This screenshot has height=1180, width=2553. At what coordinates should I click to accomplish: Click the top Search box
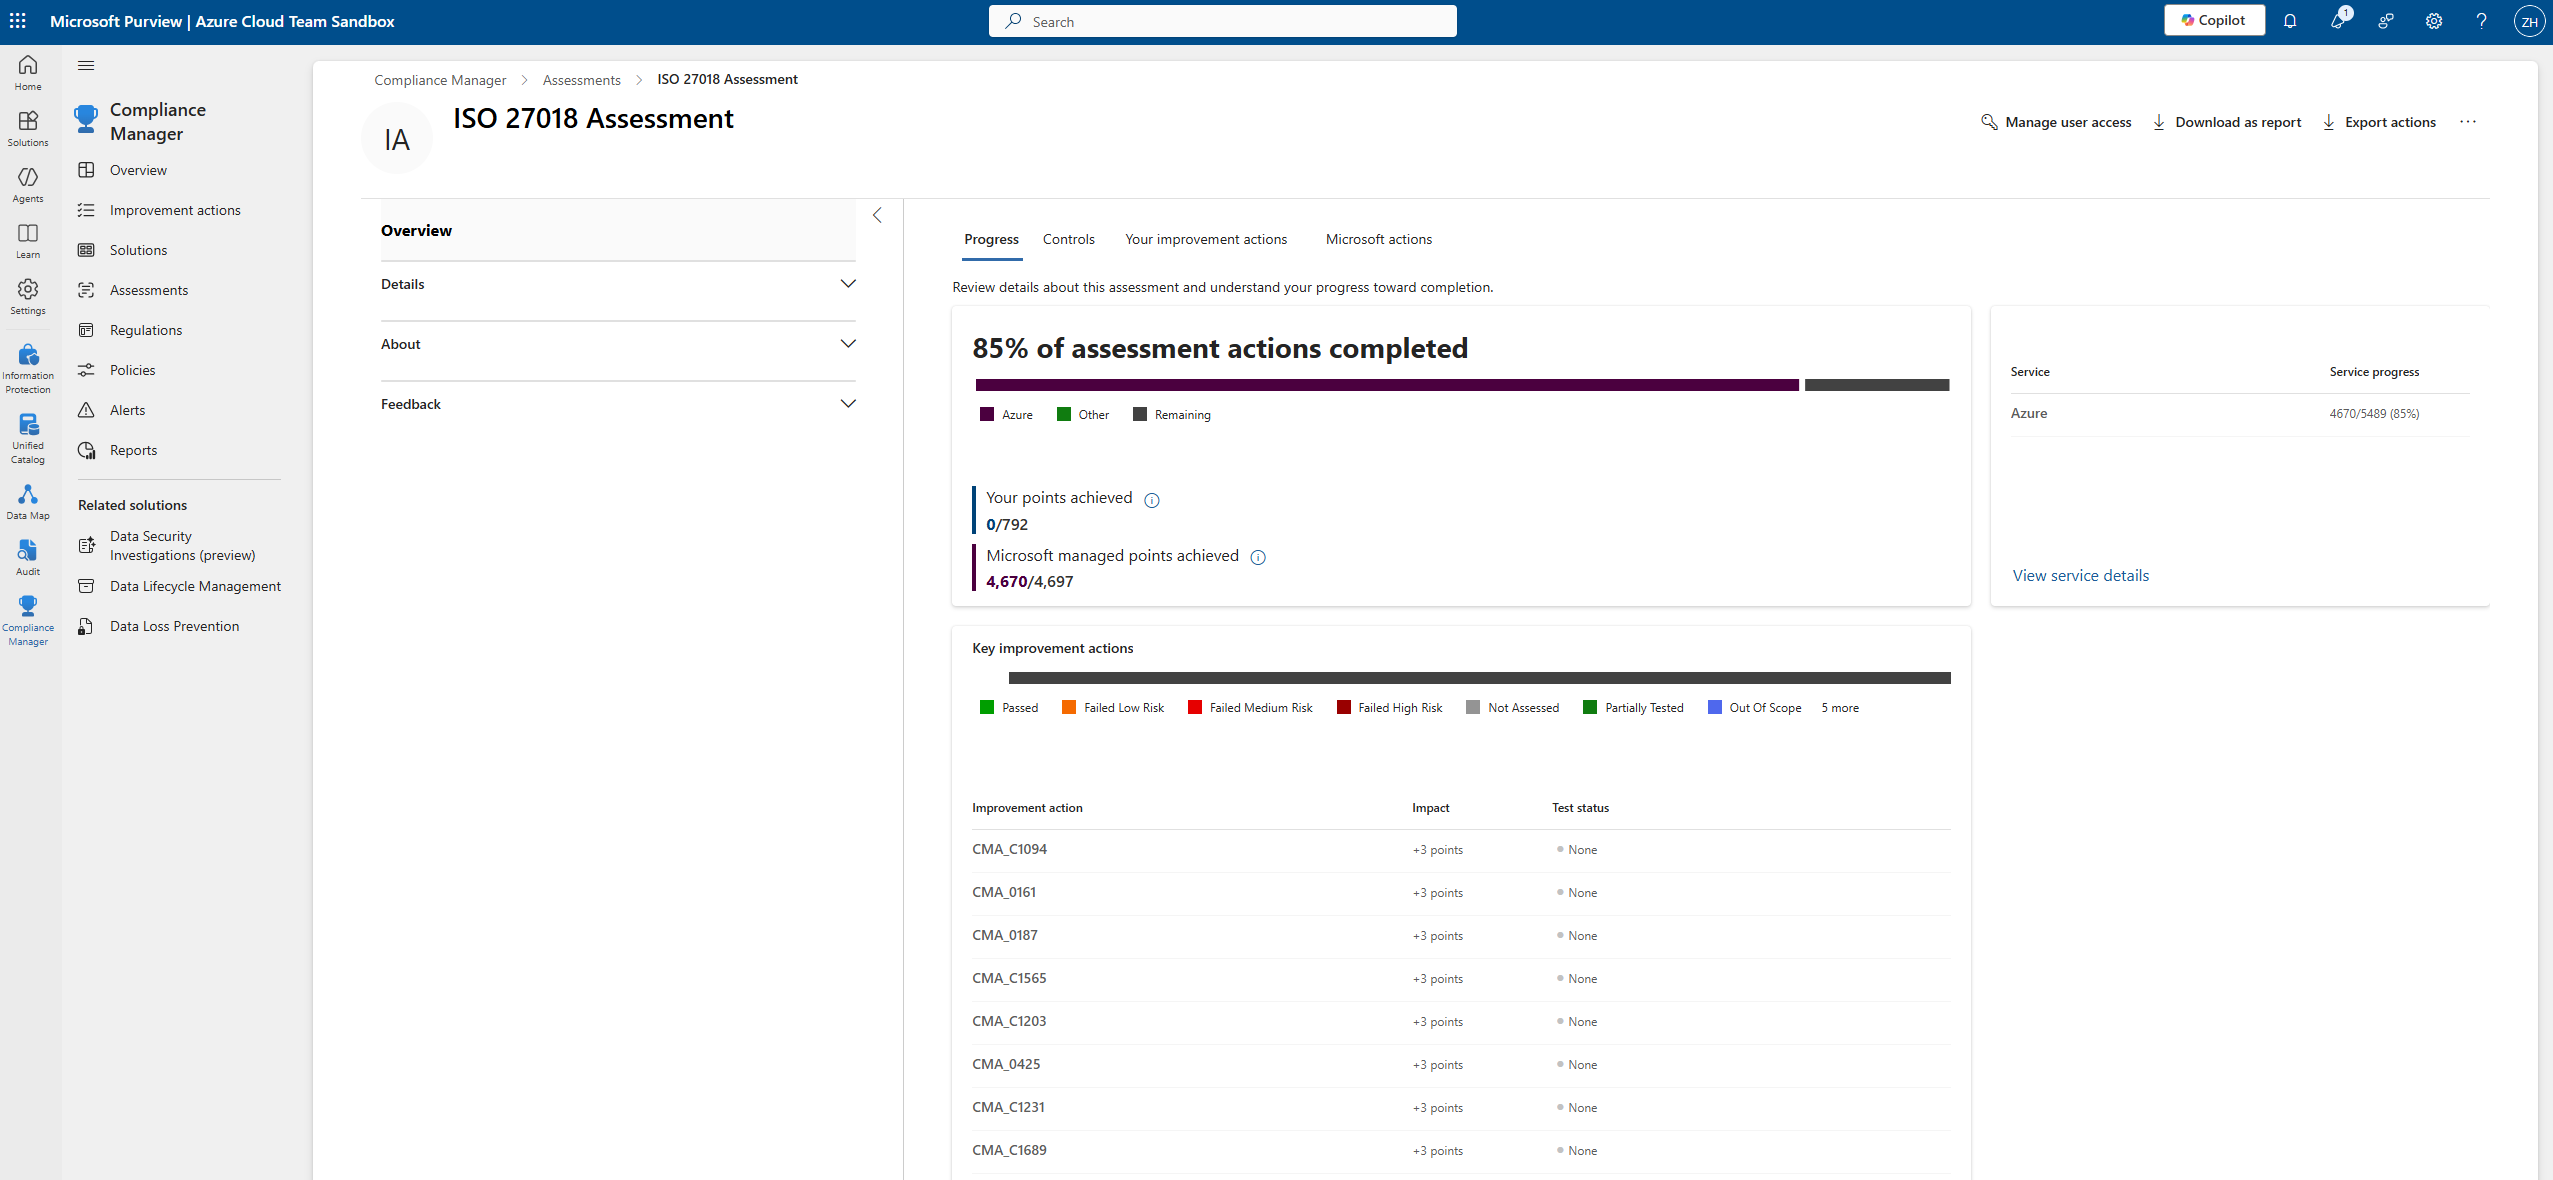tap(1222, 21)
